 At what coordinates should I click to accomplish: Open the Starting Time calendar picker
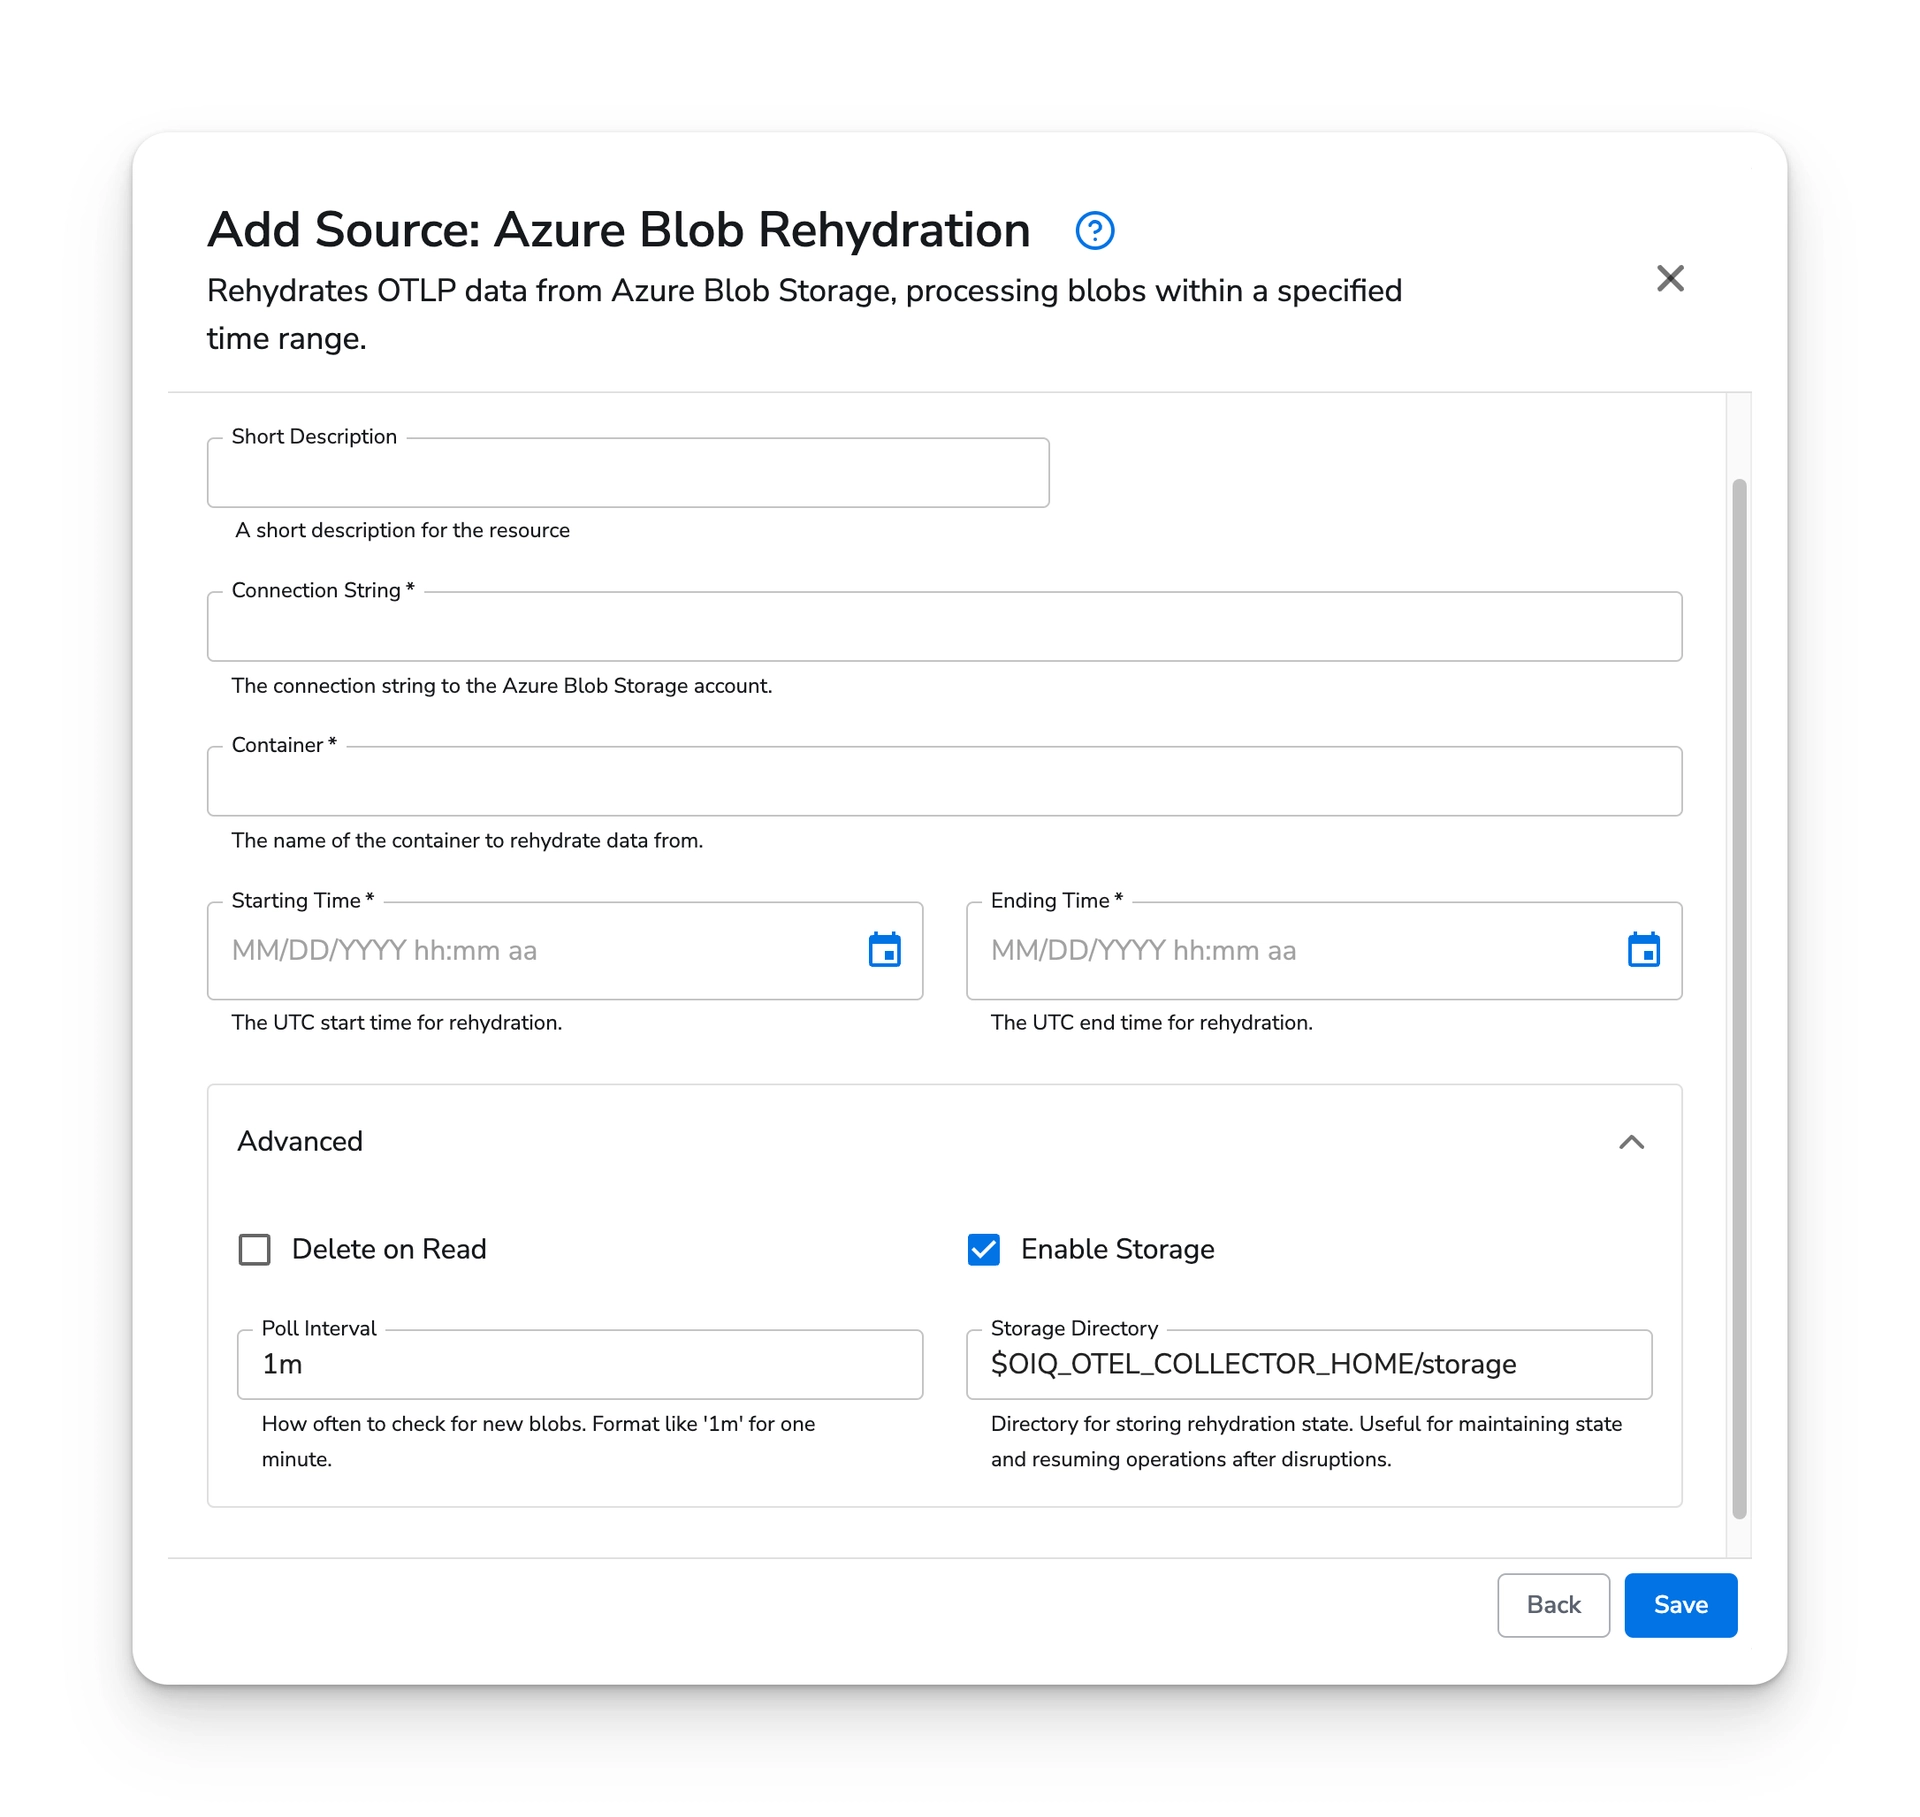click(884, 951)
